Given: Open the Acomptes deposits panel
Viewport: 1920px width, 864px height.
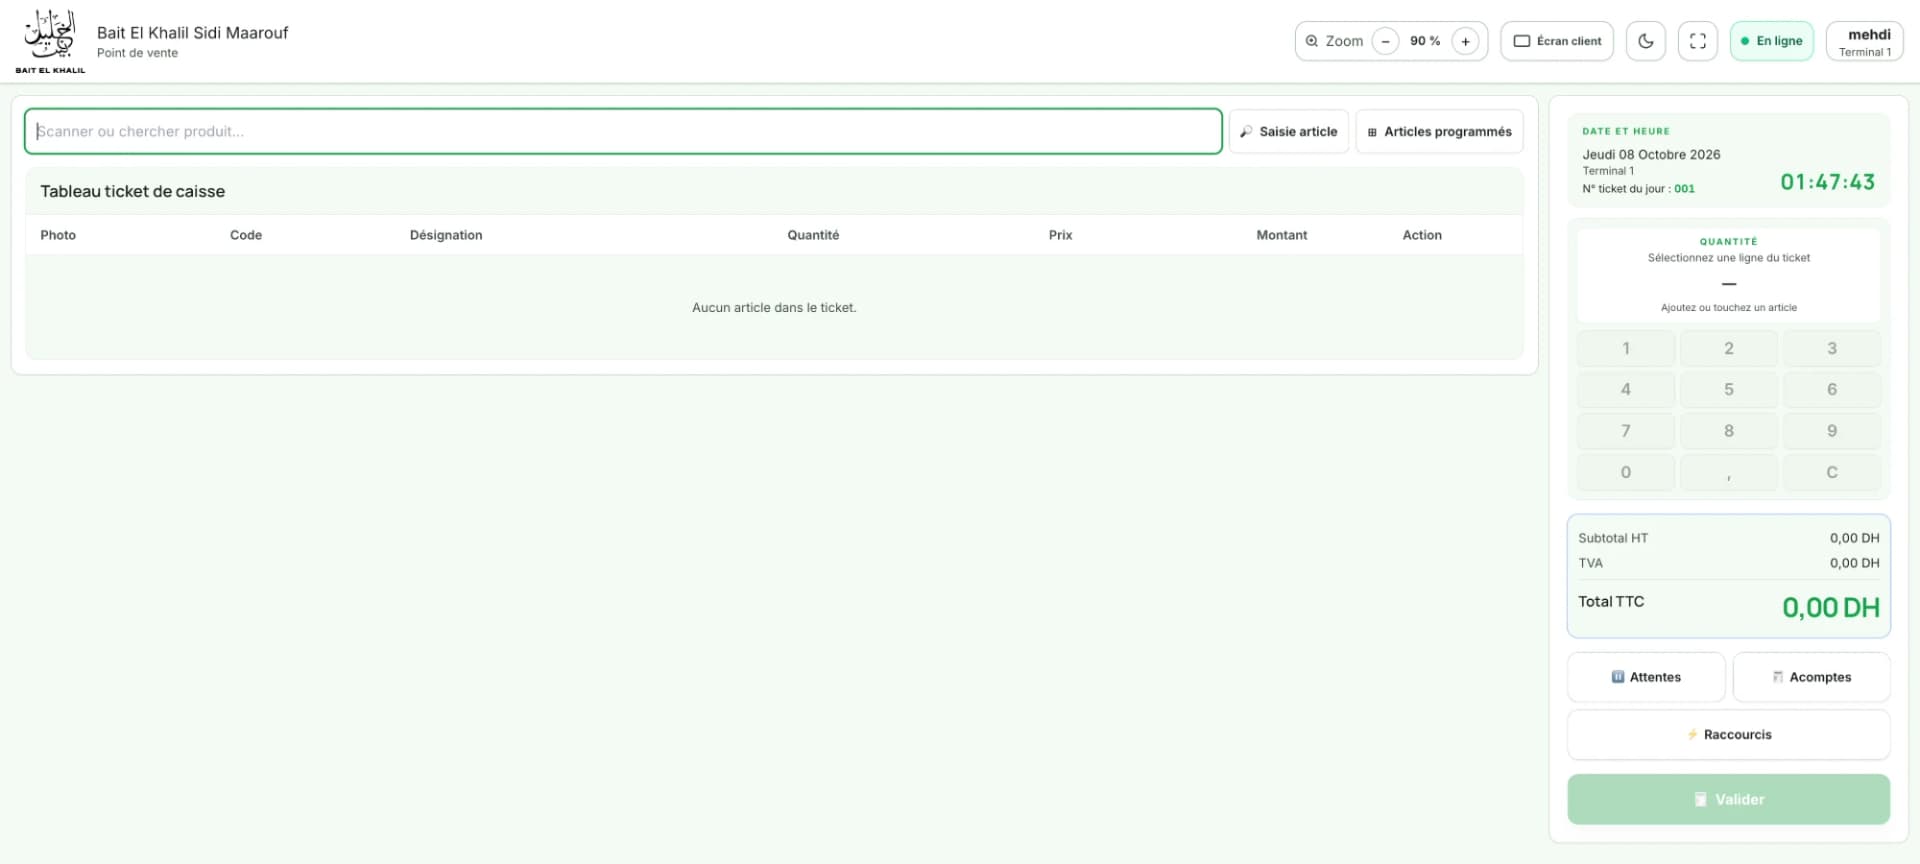Looking at the screenshot, I should (1811, 677).
